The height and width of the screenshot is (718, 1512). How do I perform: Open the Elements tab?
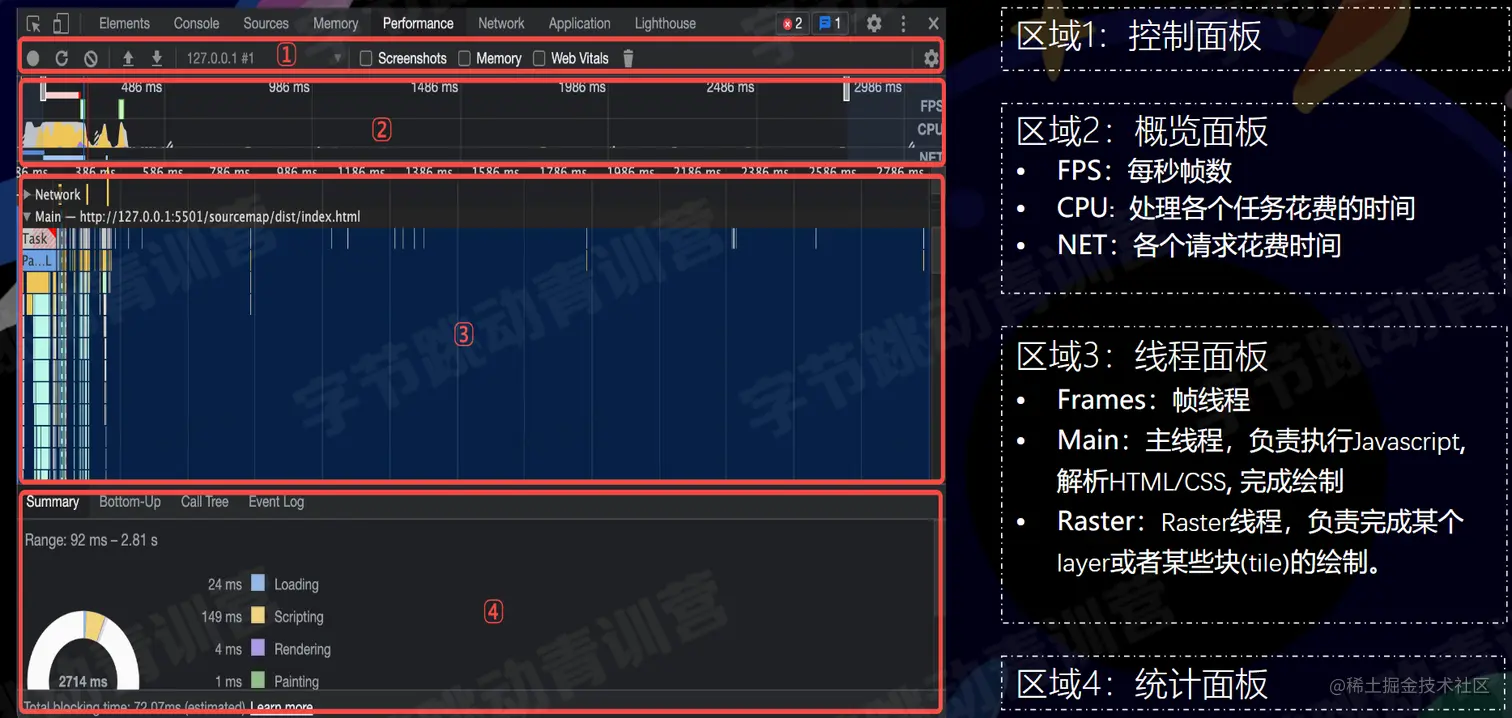point(124,23)
